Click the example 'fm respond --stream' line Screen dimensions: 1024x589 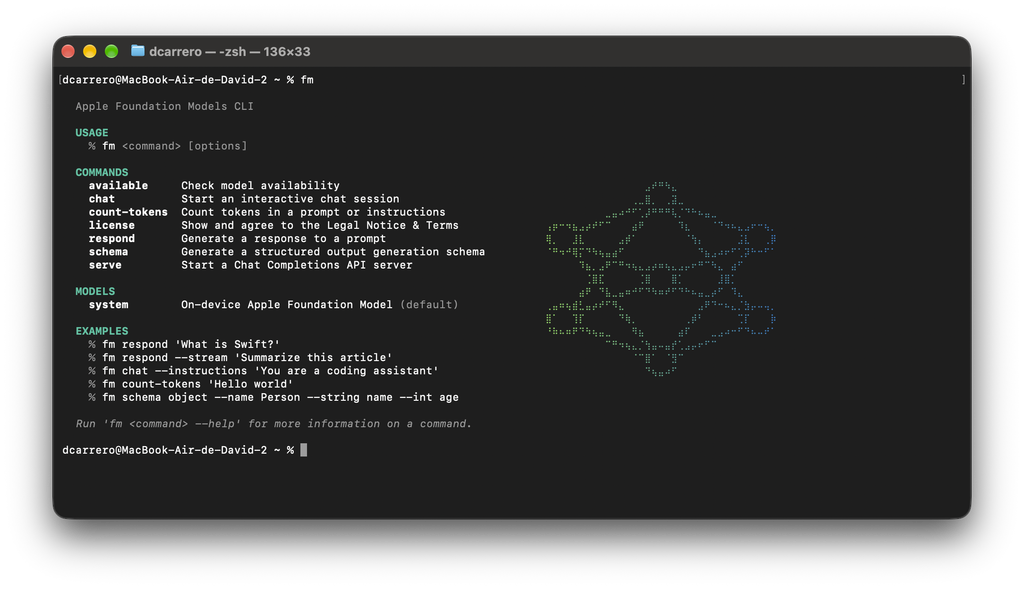click(247, 358)
